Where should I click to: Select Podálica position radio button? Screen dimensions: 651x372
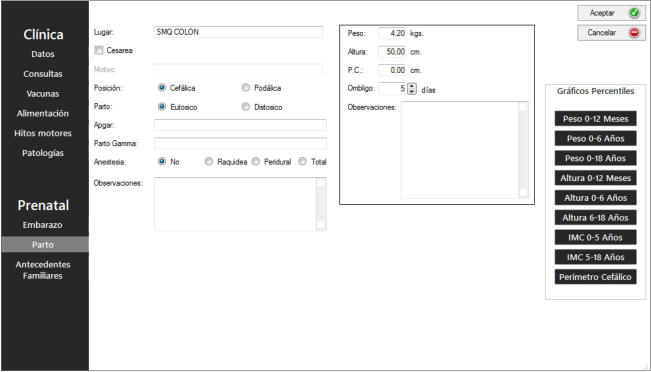tap(246, 88)
